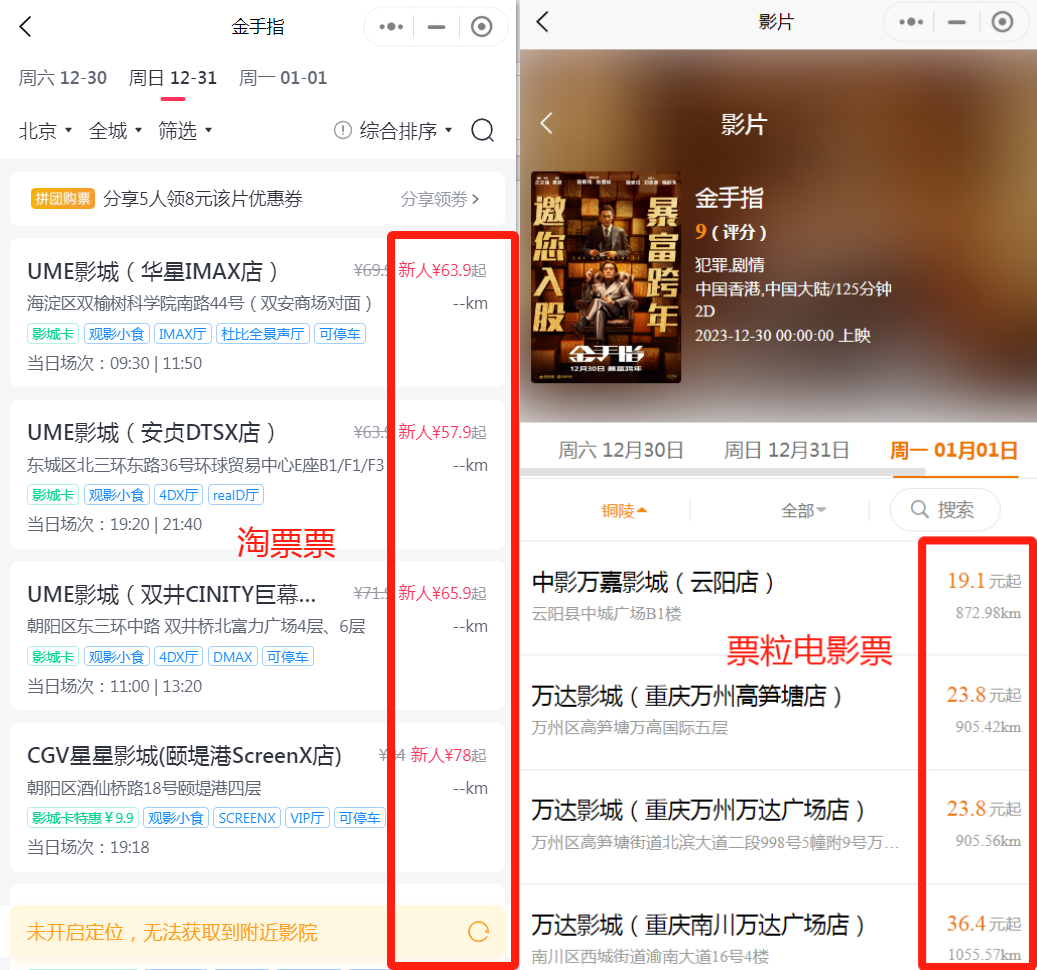The width and height of the screenshot is (1037, 970).
Task: Tap 4DX厅 tag on UME影城（安贞DTSX店）
Action: tap(179, 495)
